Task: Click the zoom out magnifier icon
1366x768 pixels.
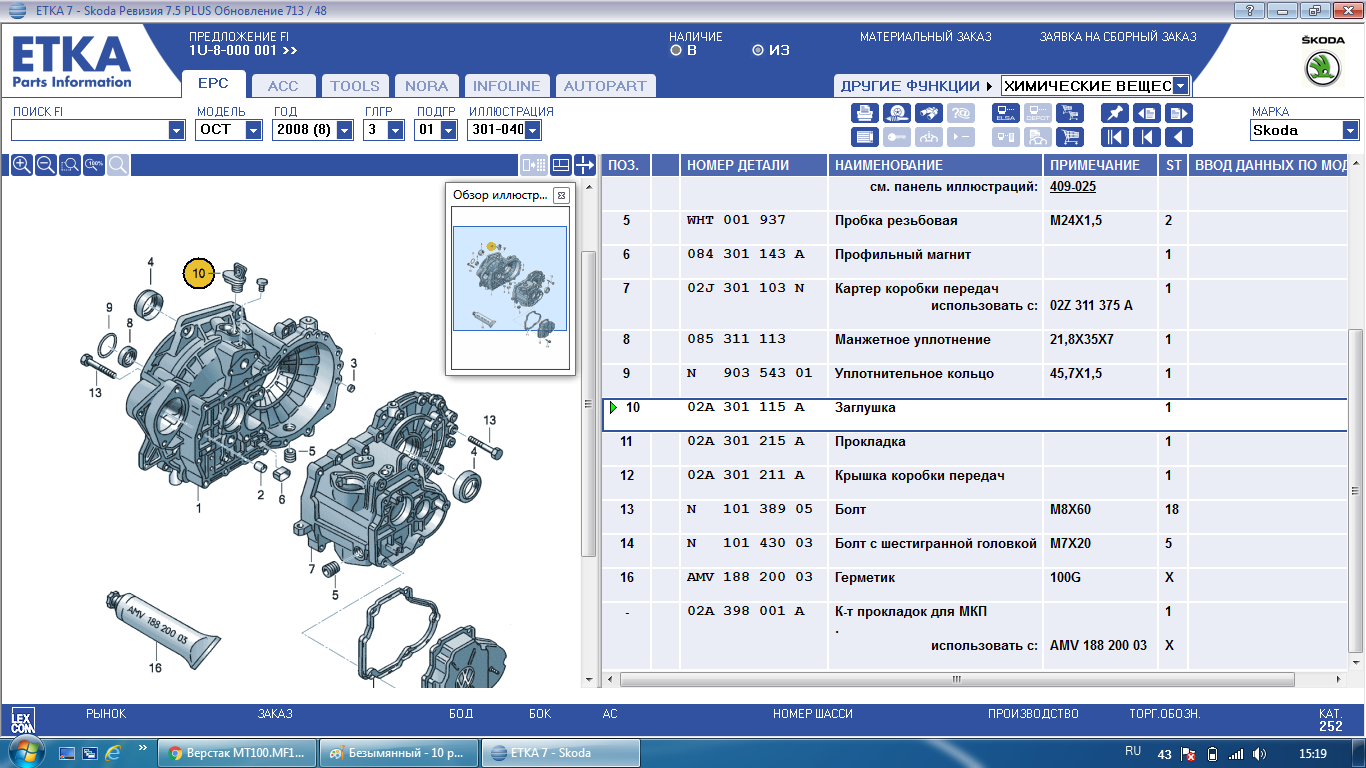Action: coord(45,165)
